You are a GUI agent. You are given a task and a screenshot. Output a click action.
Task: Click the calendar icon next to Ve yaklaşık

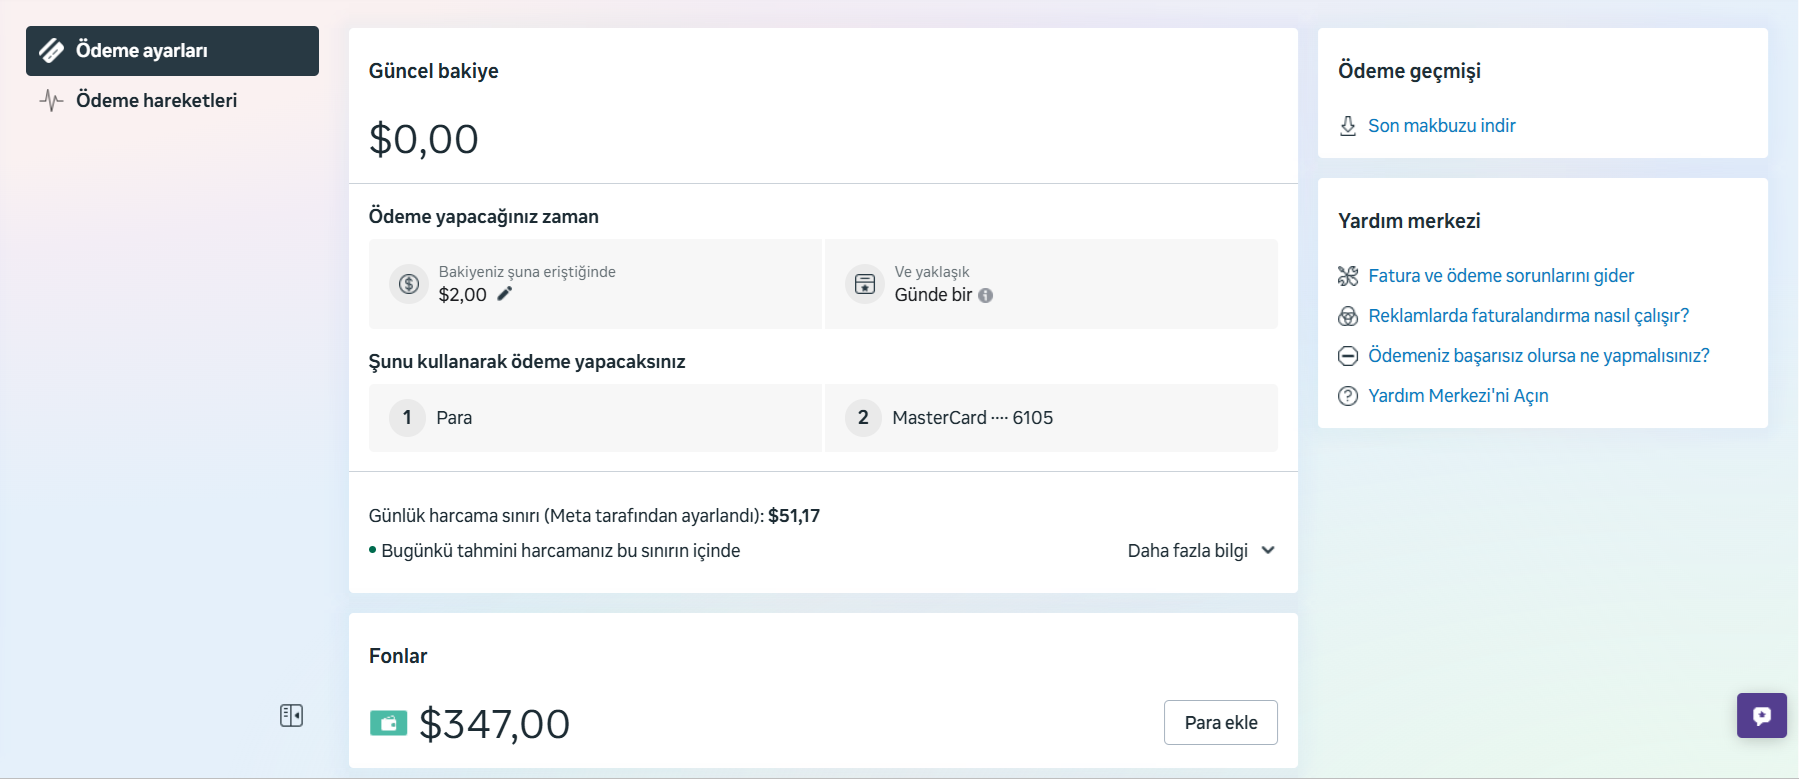pos(865,284)
